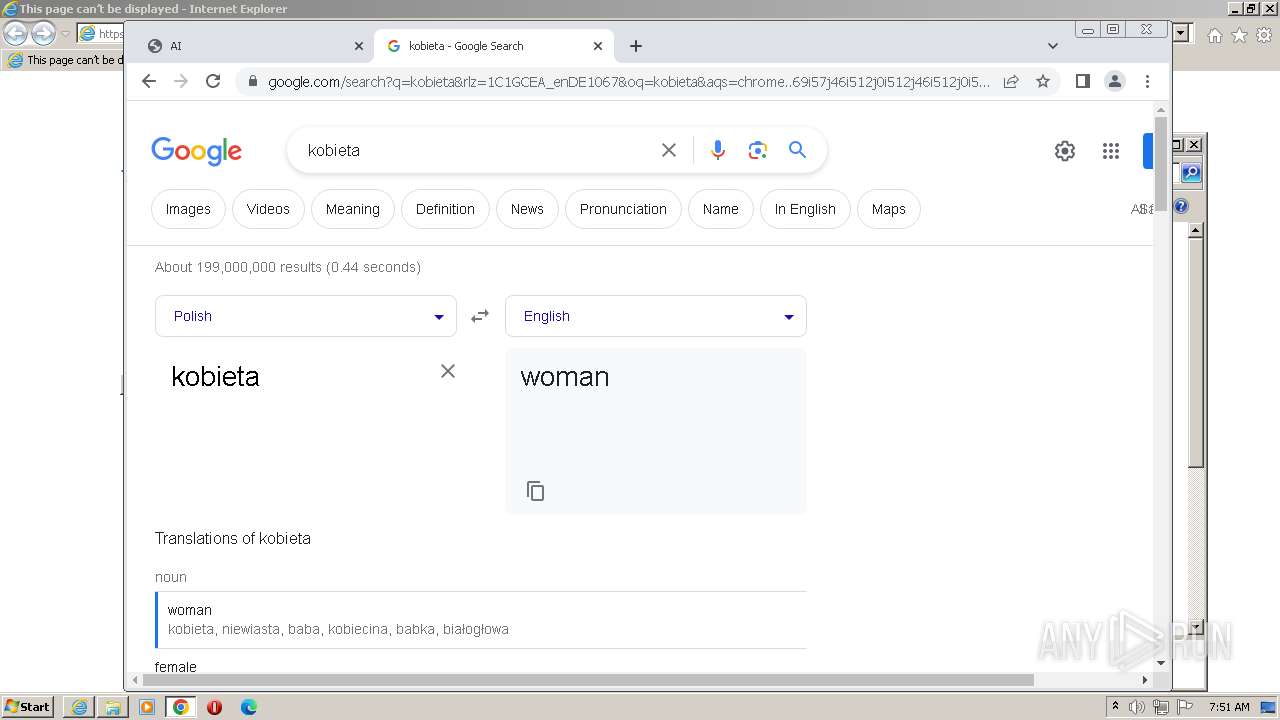Show News results
Image resolution: width=1280 pixels, height=720 pixels.
527,209
